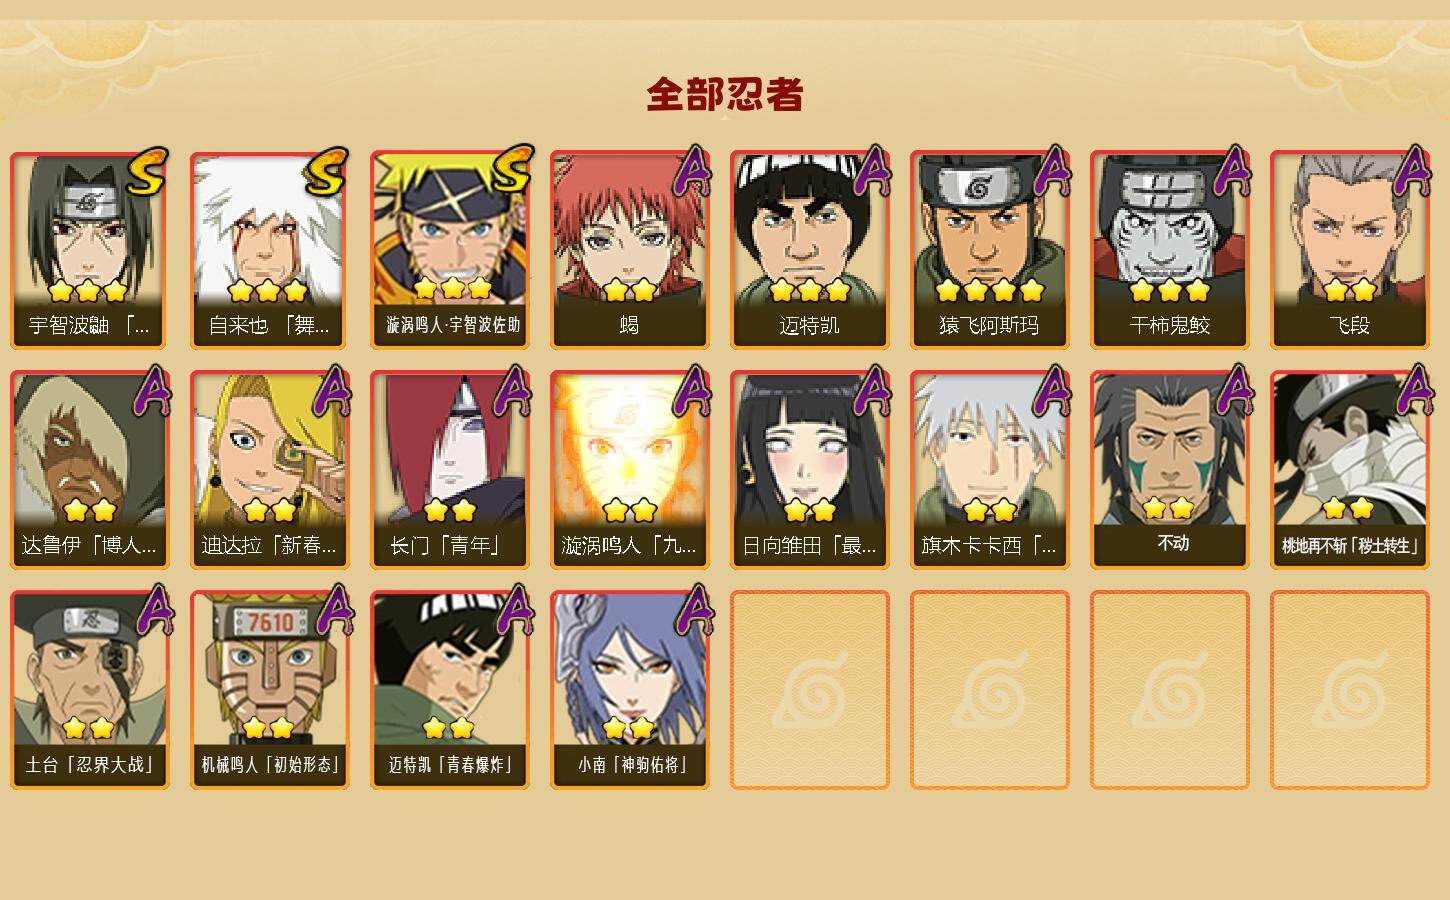Image resolution: width=1450 pixels, height=900 pixels.
Task: Choose the 不动 ninja card
Action: [1170, 470]
